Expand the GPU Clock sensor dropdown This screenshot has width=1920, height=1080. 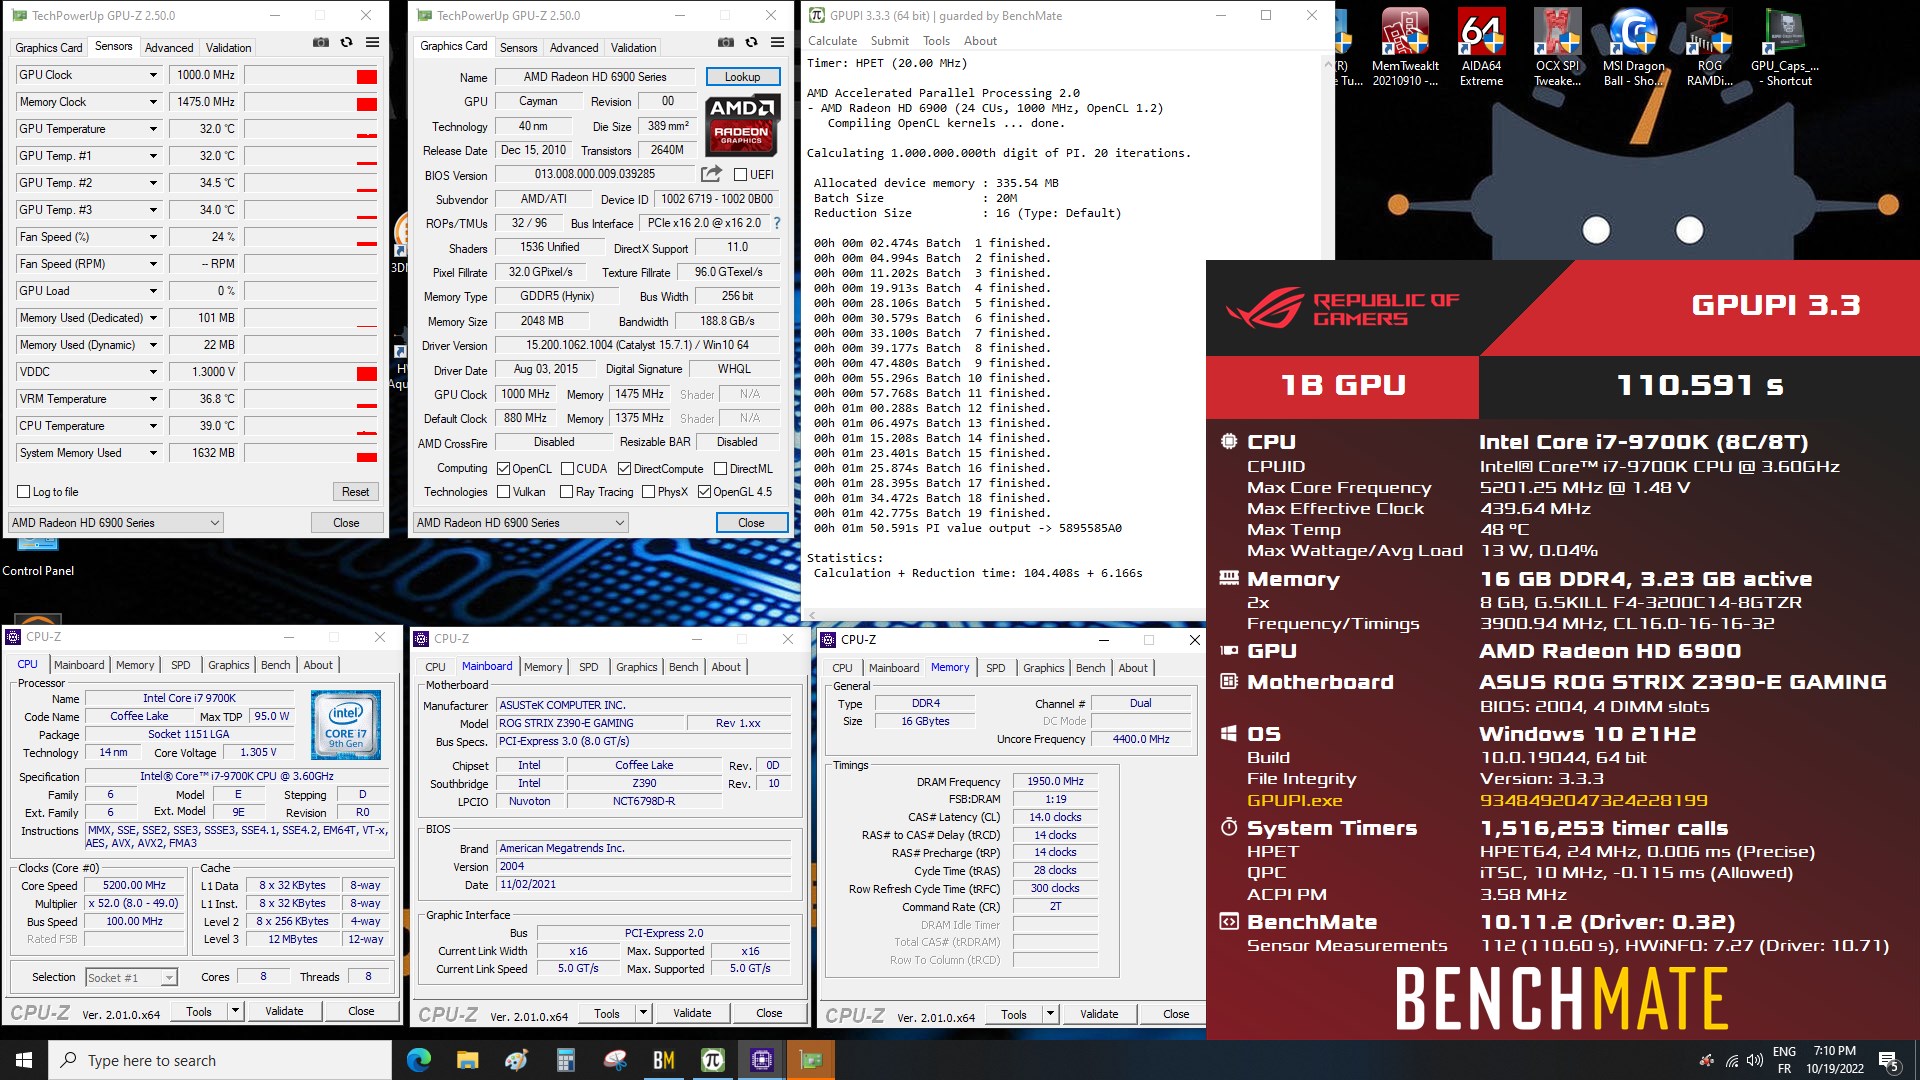click(x=153, y=75)
